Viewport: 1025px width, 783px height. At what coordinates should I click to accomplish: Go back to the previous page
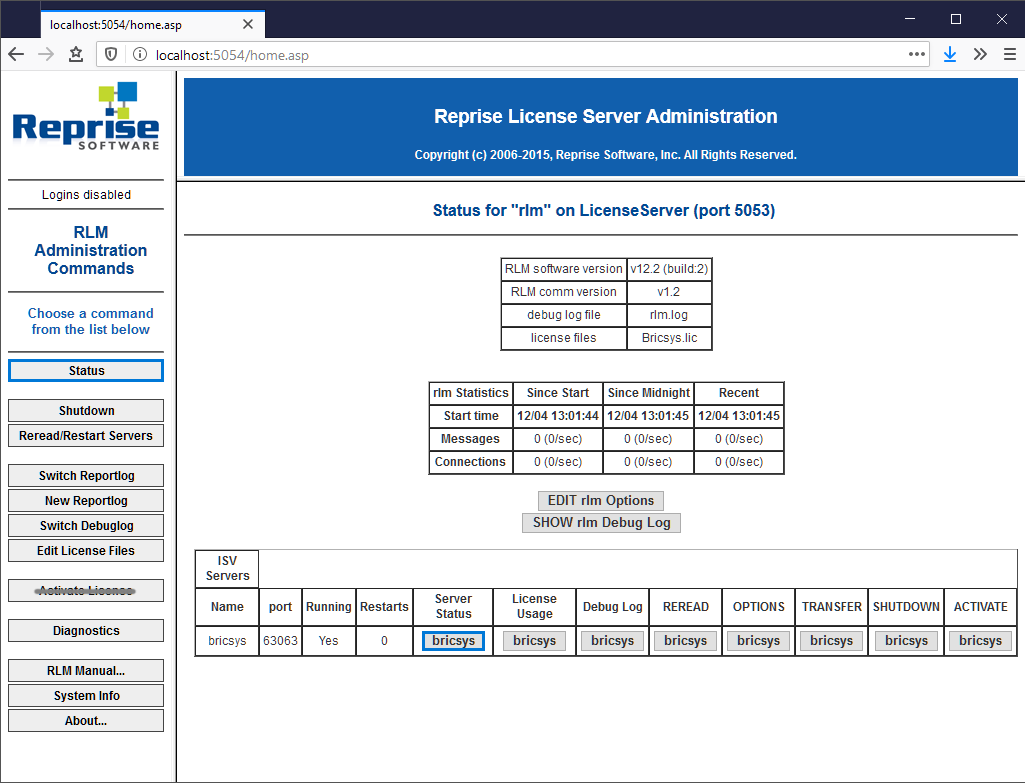[16, 54]
